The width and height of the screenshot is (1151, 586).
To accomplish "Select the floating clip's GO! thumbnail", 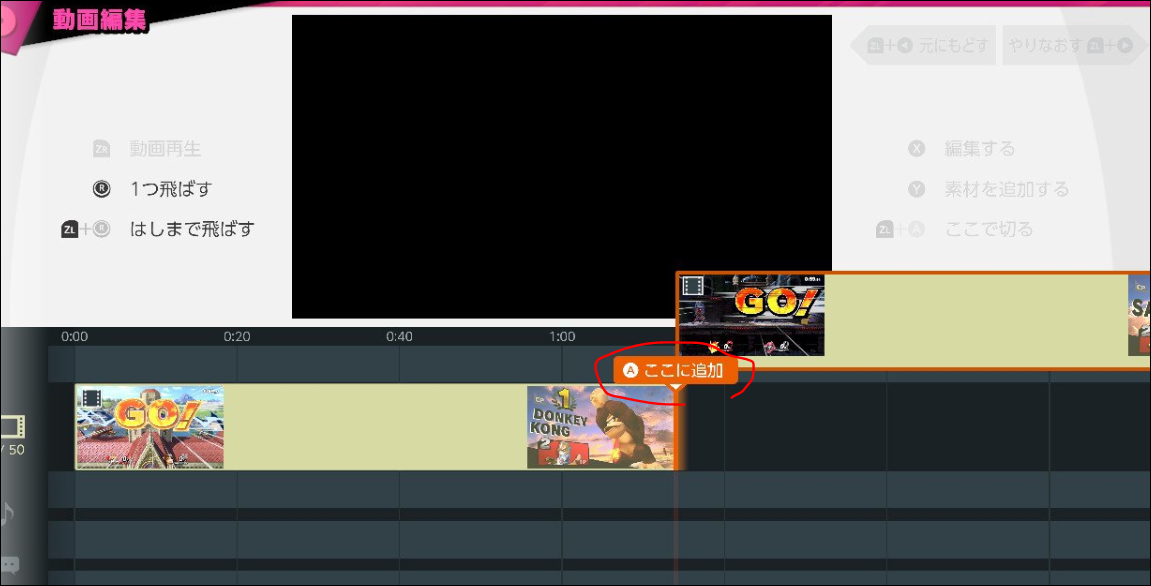I will [751, 315].
